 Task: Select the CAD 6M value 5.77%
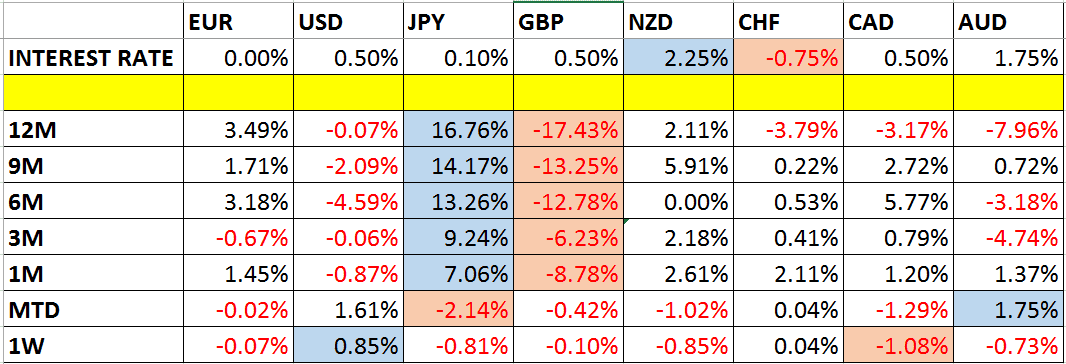click(898, 201)
